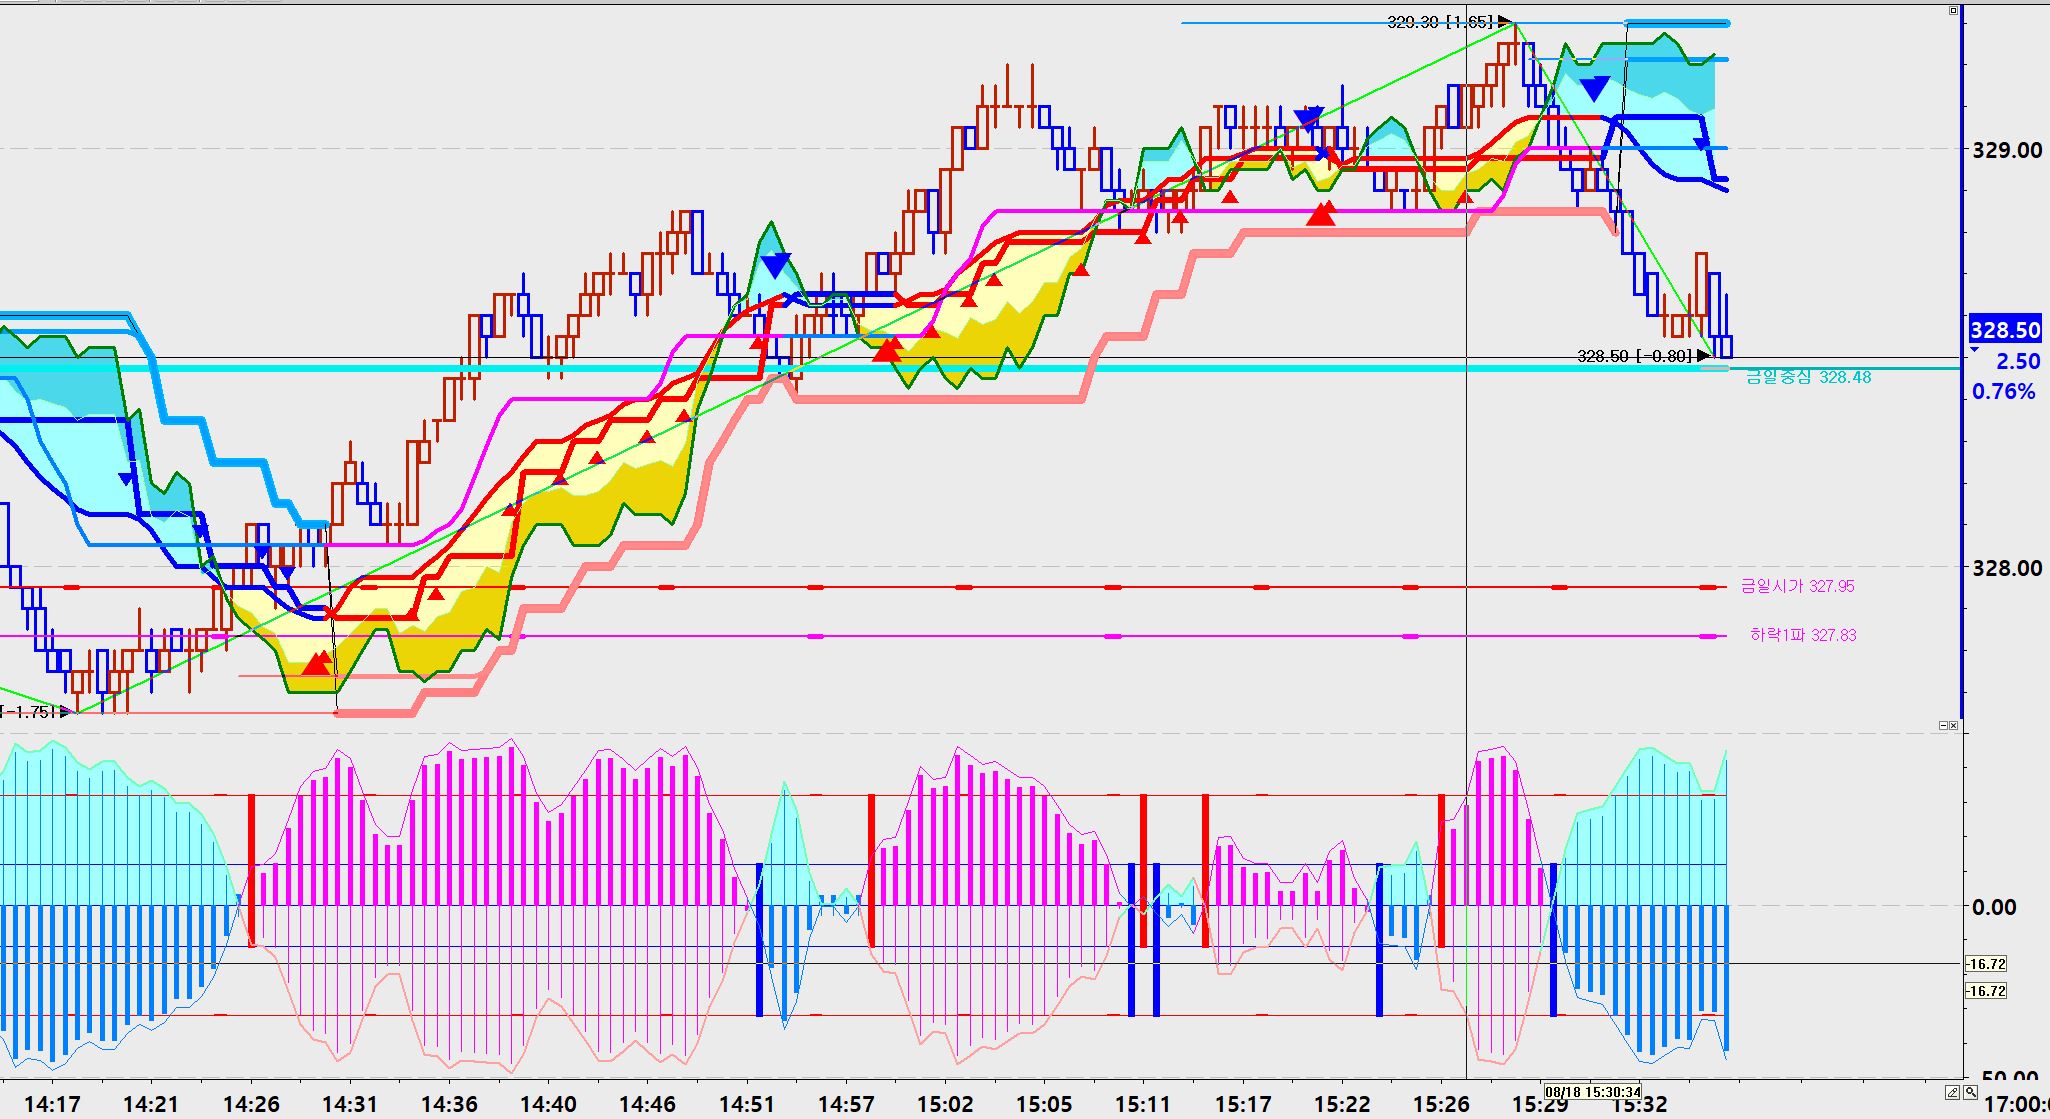The image size is (2050, 1119).
Task: Click the 329.30 [1.65] high annotation
Action: (1440, 22)
